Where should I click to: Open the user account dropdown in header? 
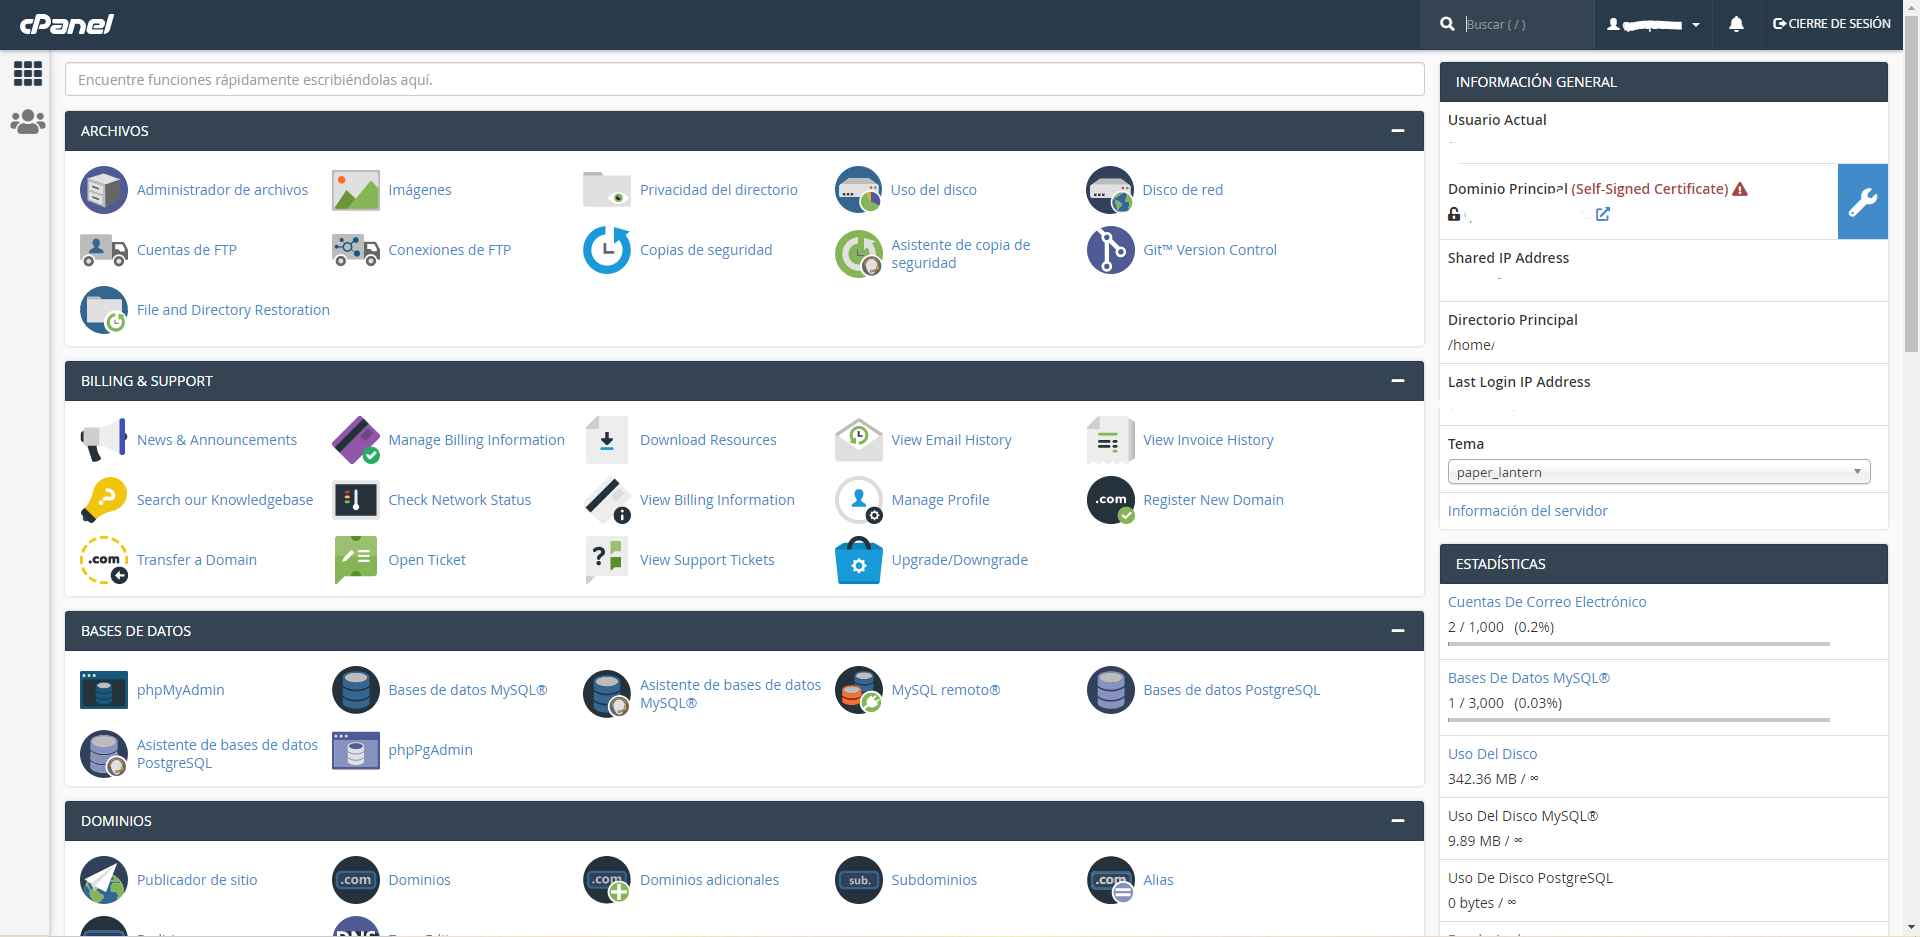tap(1653, 24)
